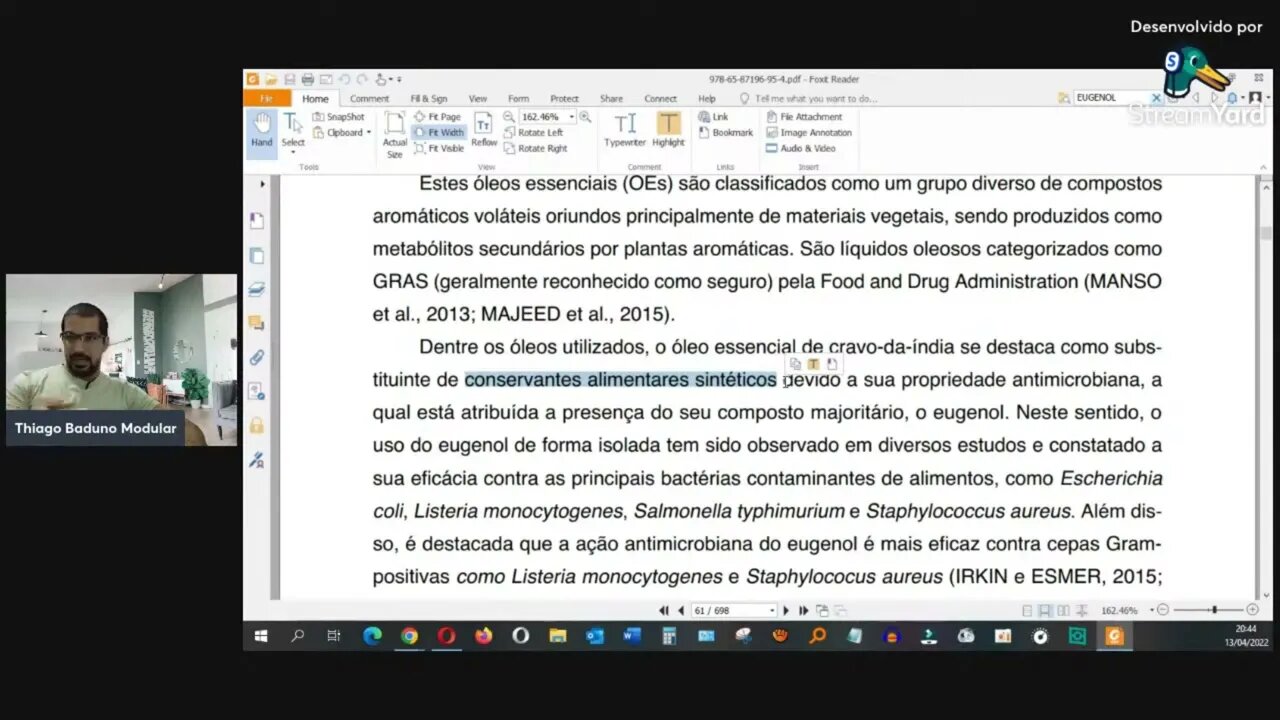Viewport: 1280px width, 720px height.
Task: Open the File menu
Action: pyautogui.click(x=267, y=98)
